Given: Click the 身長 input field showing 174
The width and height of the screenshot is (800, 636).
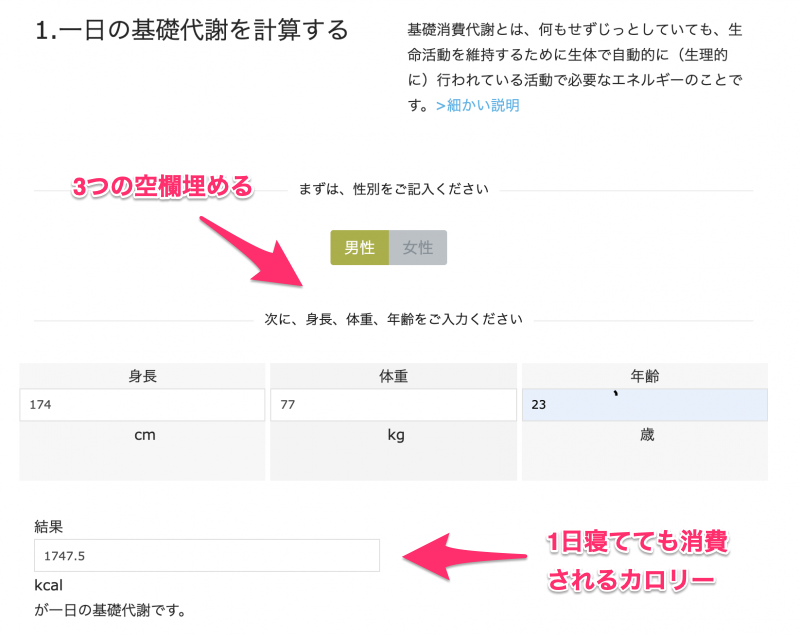Looking at the screenshot, I should 142,405.
